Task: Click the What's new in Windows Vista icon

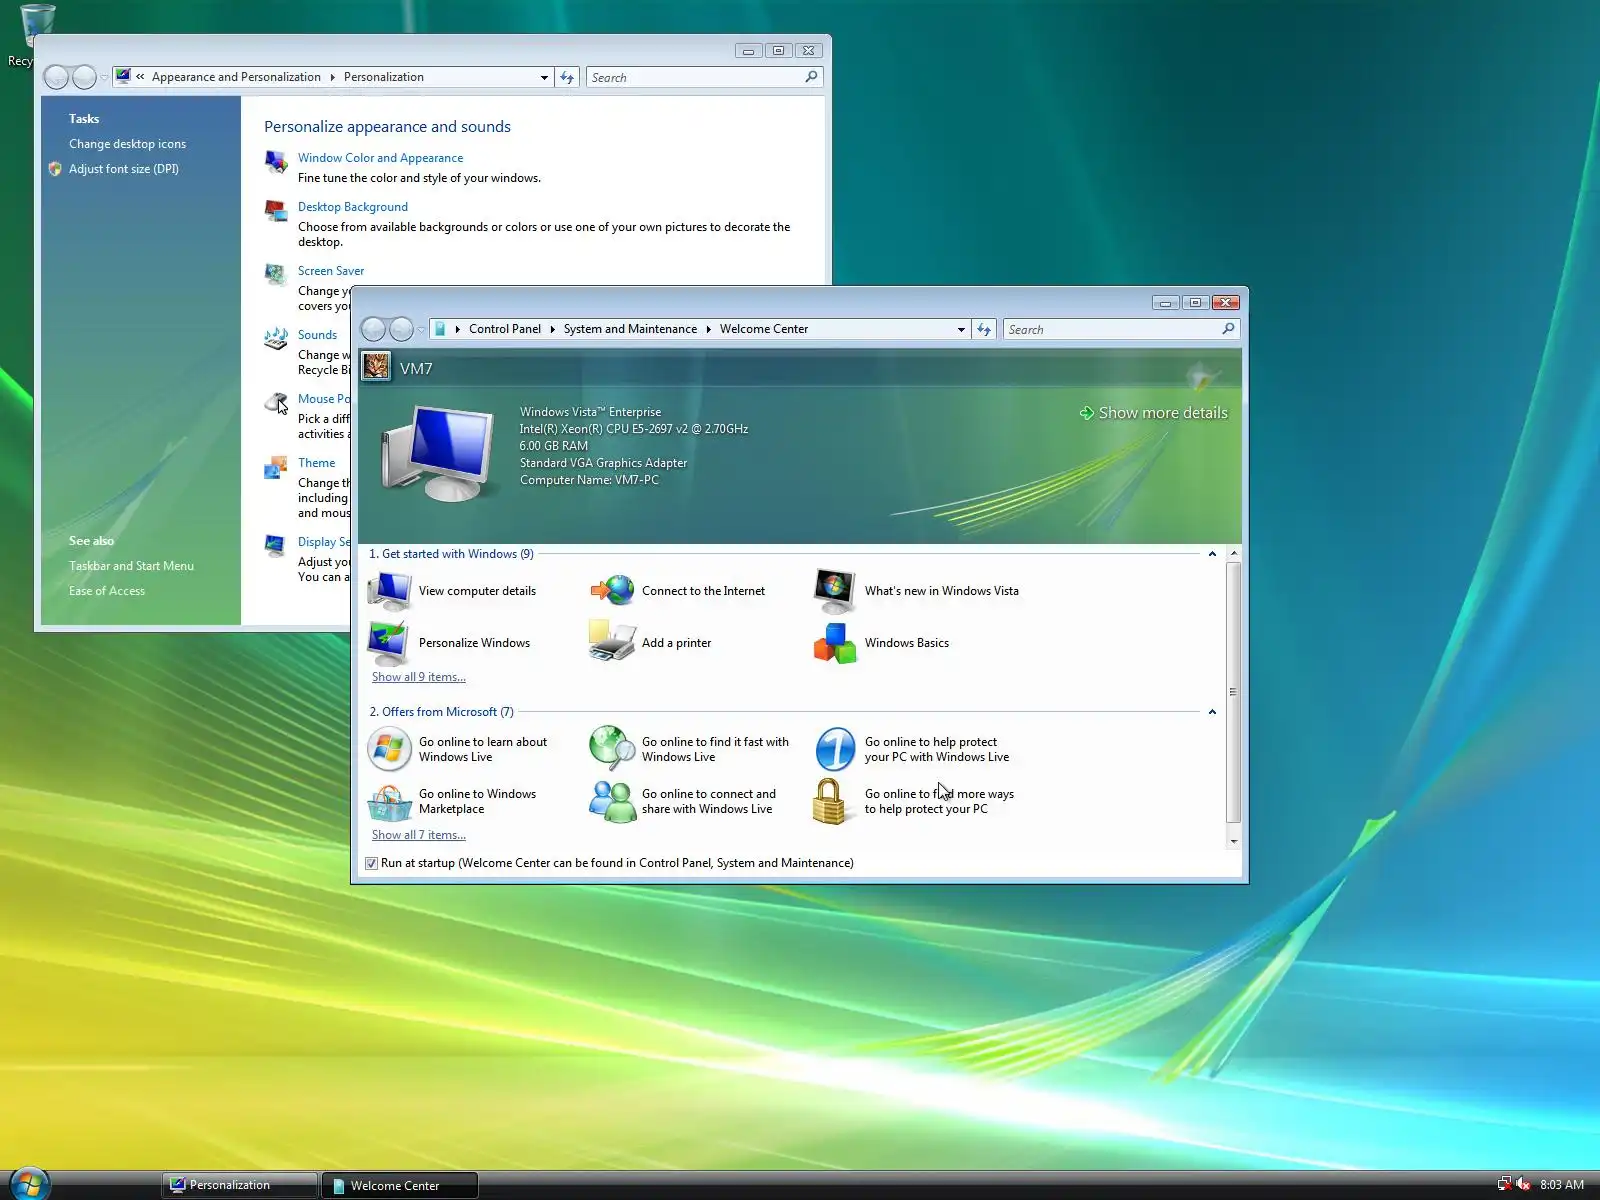Action: click(835, 591)
